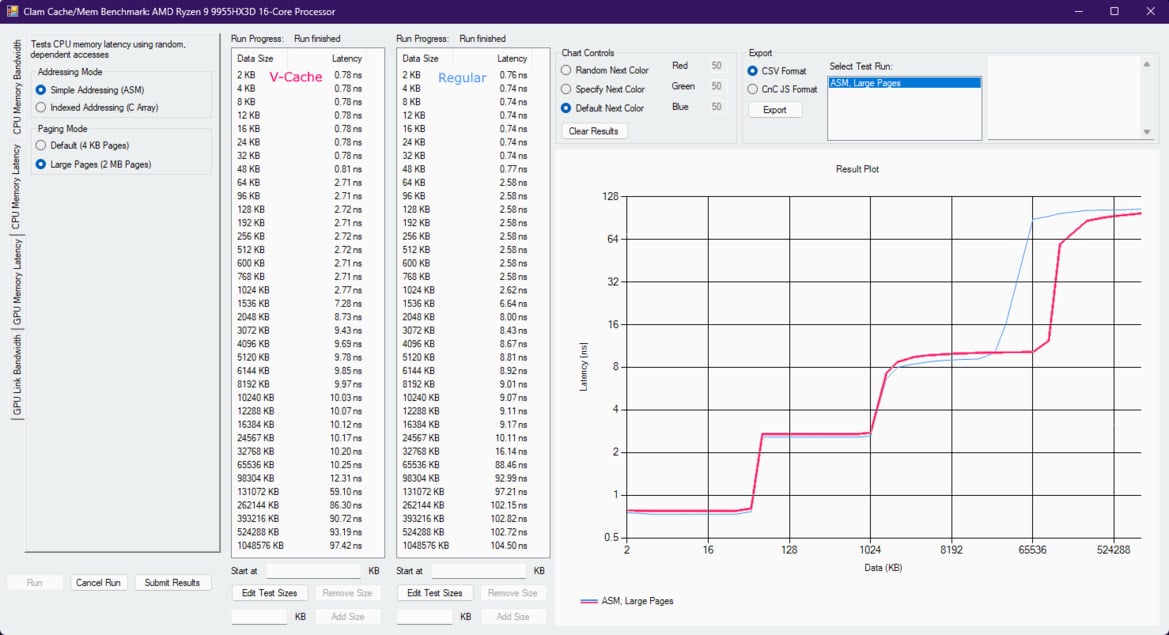Switch to the CPU Memory Bandwidth tab

(16, 87)
